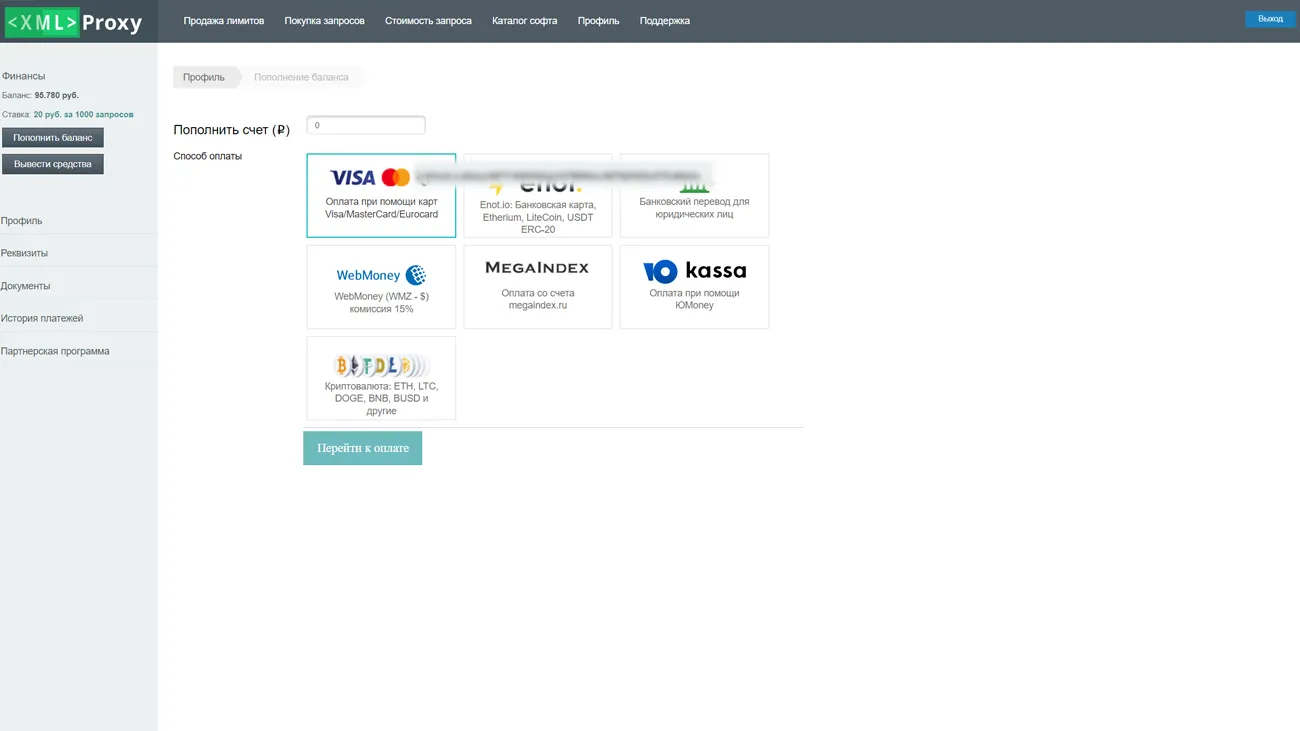
Task: Click the Выход logout button
Action: tap(1270, 19)
